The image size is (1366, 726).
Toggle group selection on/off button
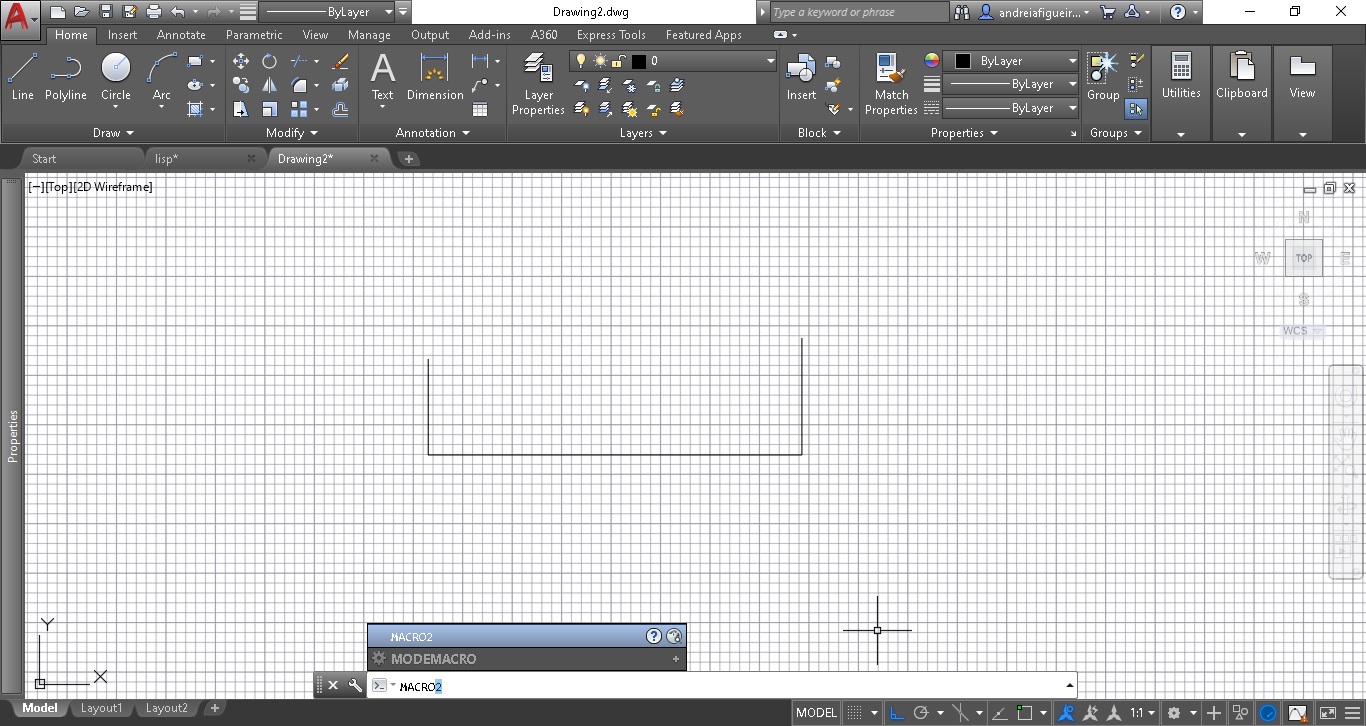(1136, 108)
